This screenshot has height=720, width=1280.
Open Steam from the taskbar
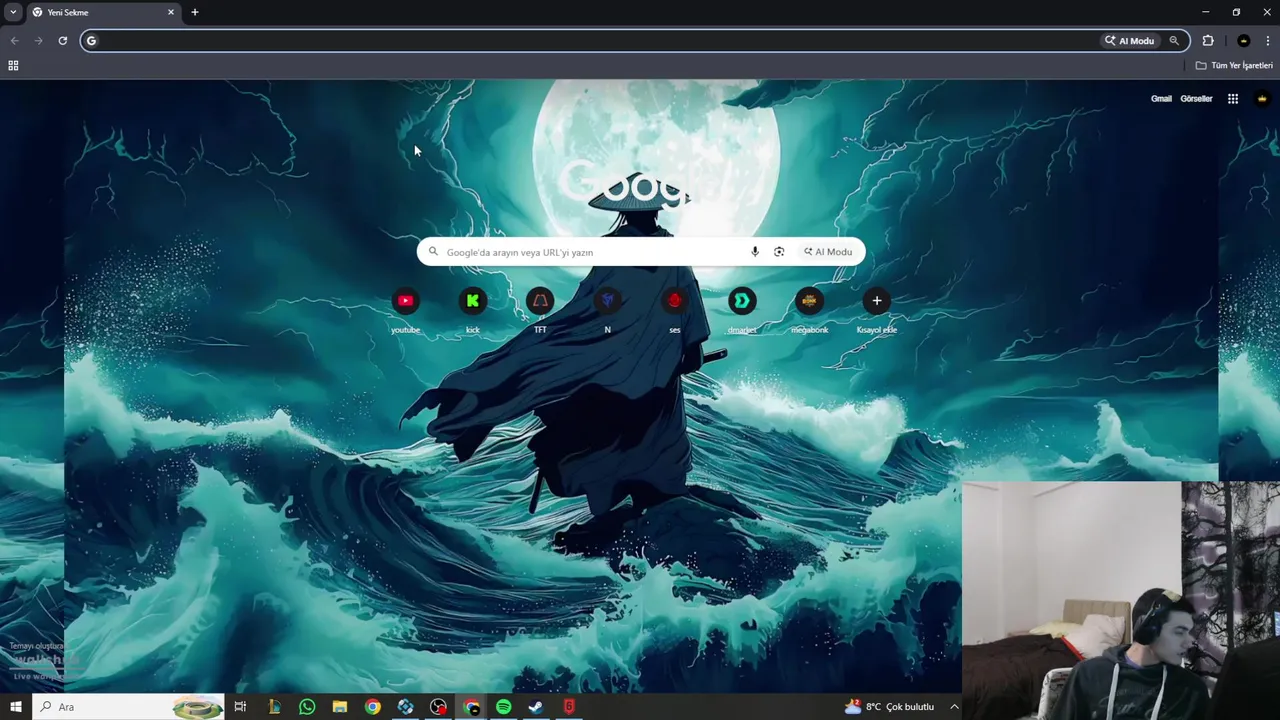pyautogui.click(x=536, y=707)
